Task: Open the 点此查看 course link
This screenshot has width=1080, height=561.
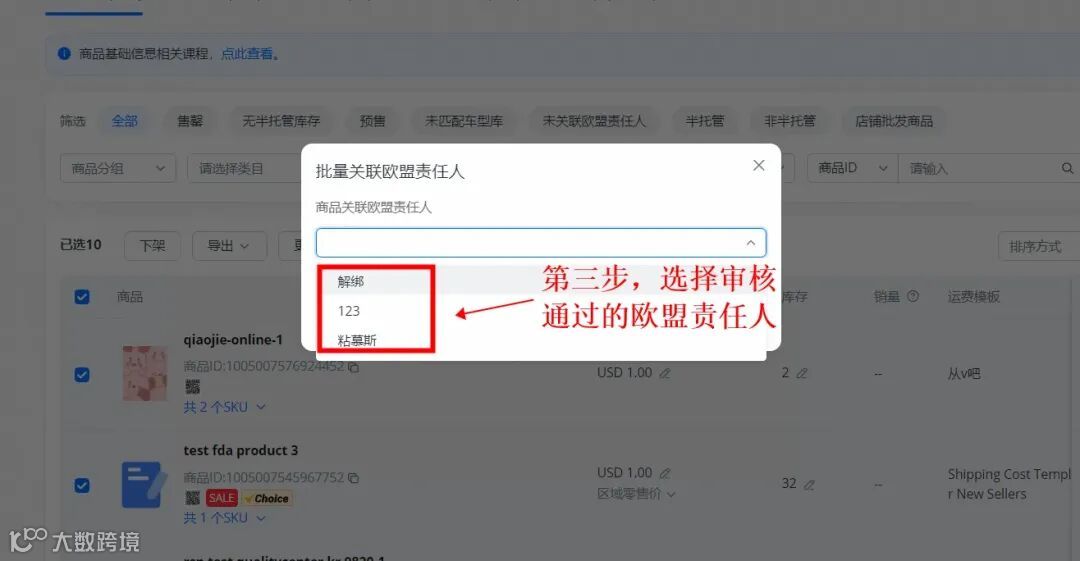Action: 247,54
